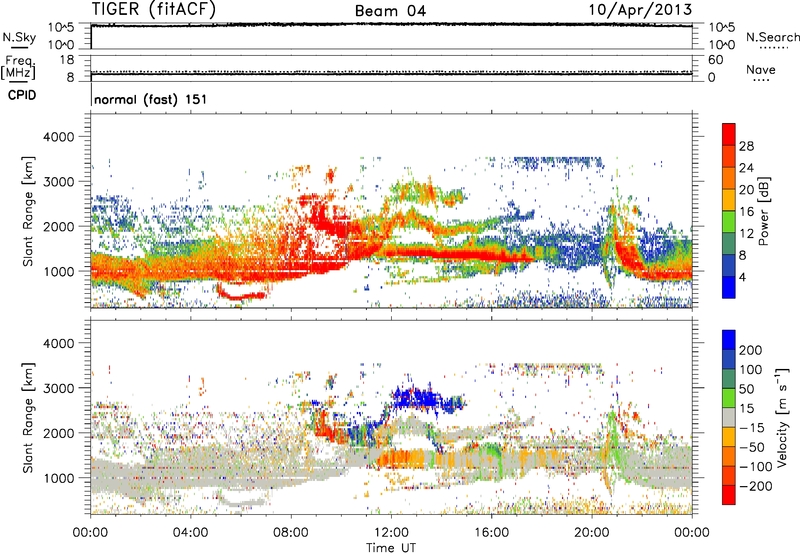The image size is (800, 554).
Task: Click the "04:00" time tick label
Action: (191, 533)
